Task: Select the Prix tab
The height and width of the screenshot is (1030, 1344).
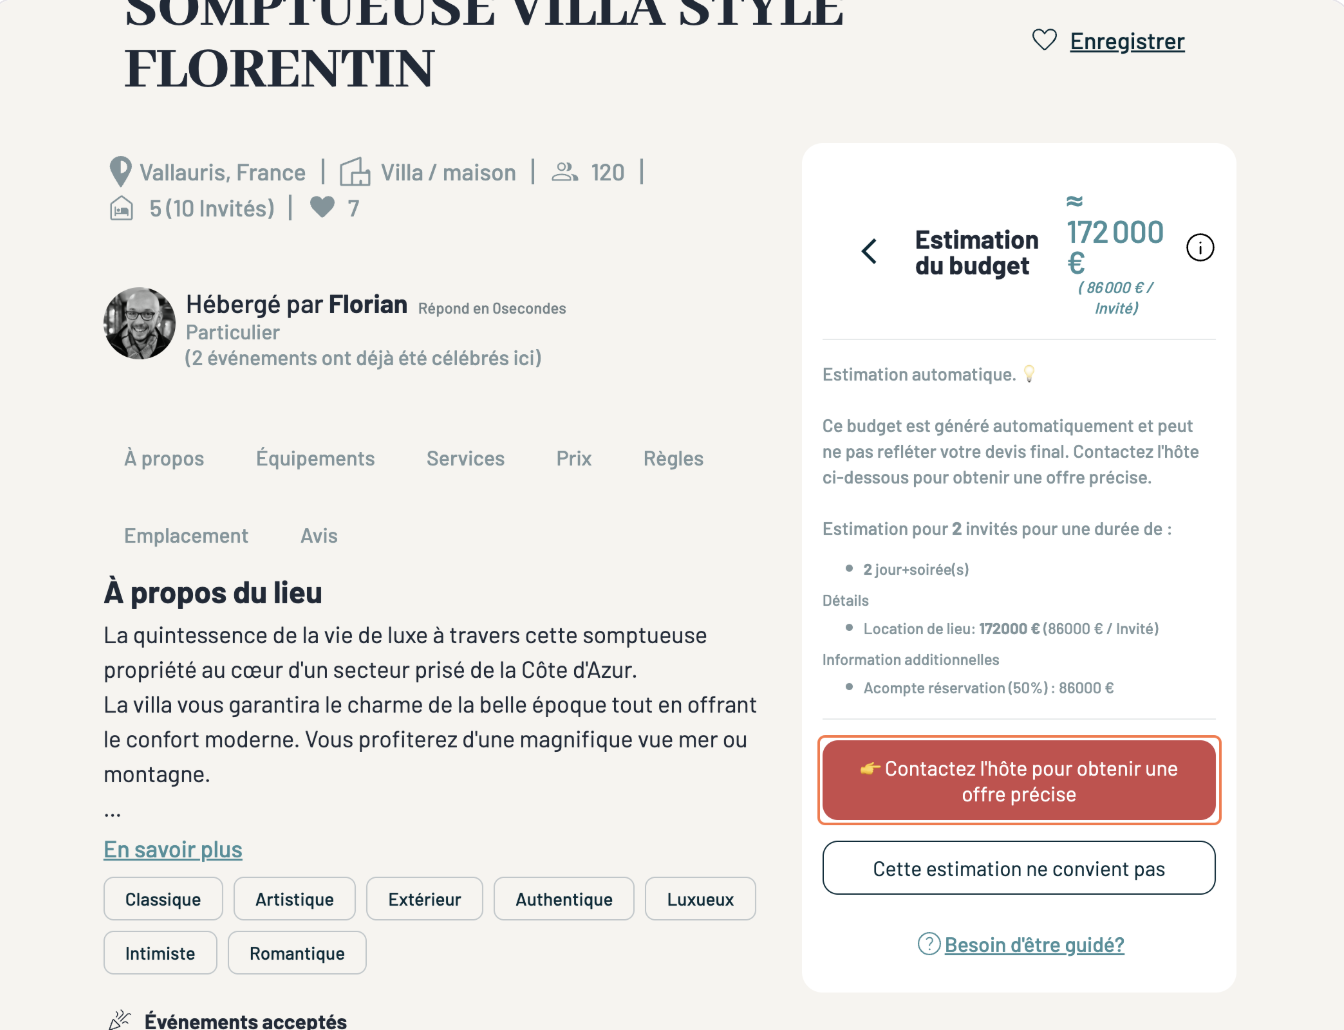Action: pyautogui.click(x=574, y=459)
